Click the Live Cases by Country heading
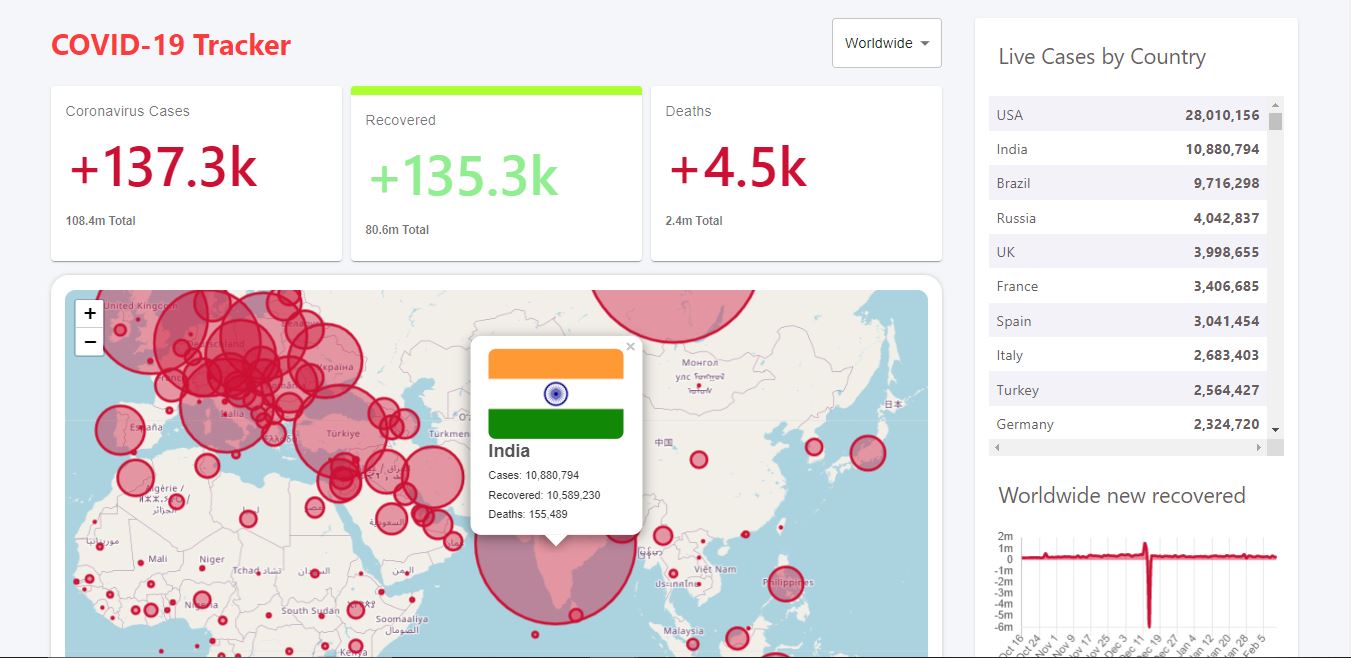Viewport: 1351px width, 658px height. tap(1102, 57)
